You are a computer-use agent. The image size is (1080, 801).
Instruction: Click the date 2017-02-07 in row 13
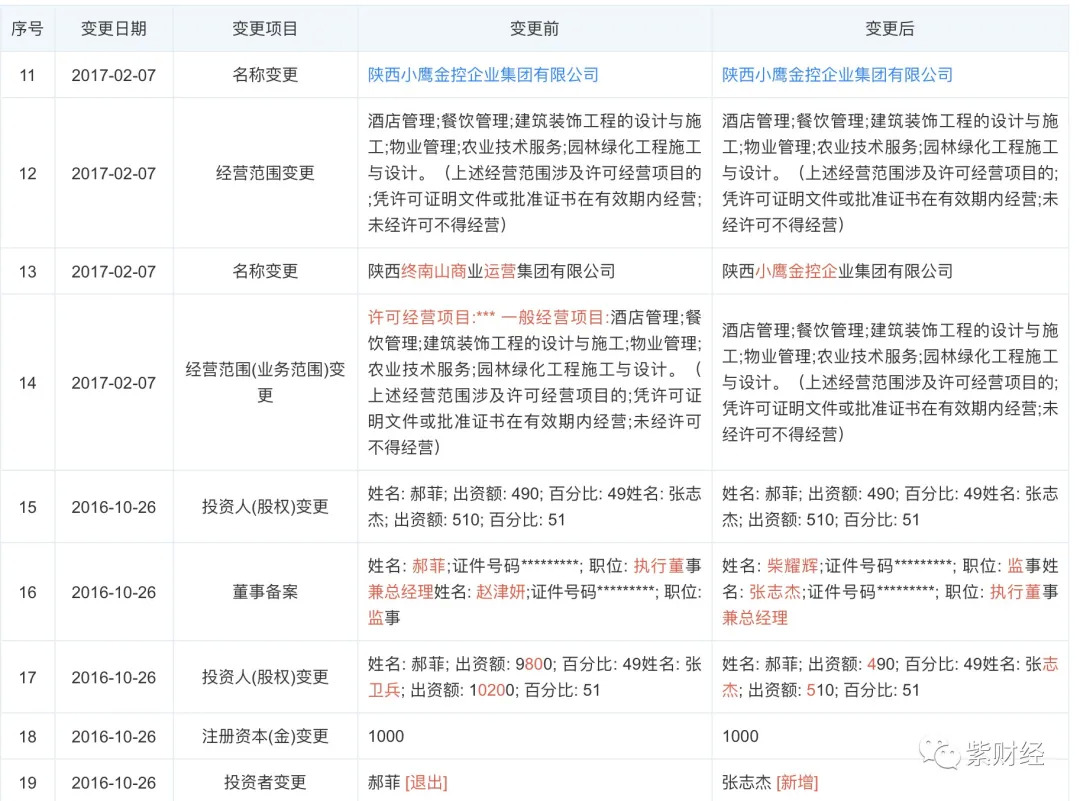pos(114,272)
